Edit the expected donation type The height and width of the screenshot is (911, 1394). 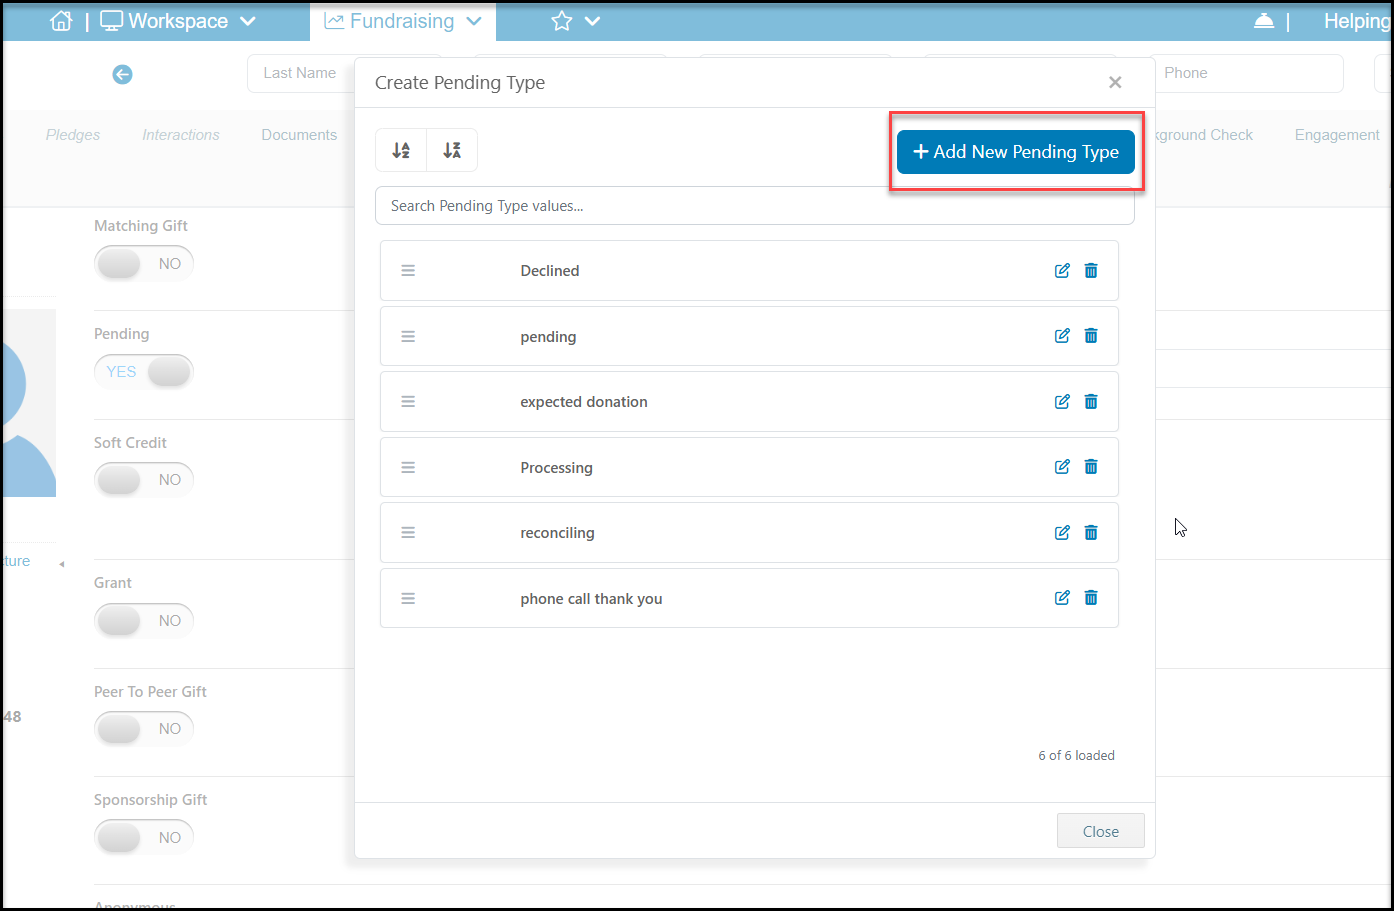point(1062,402)
